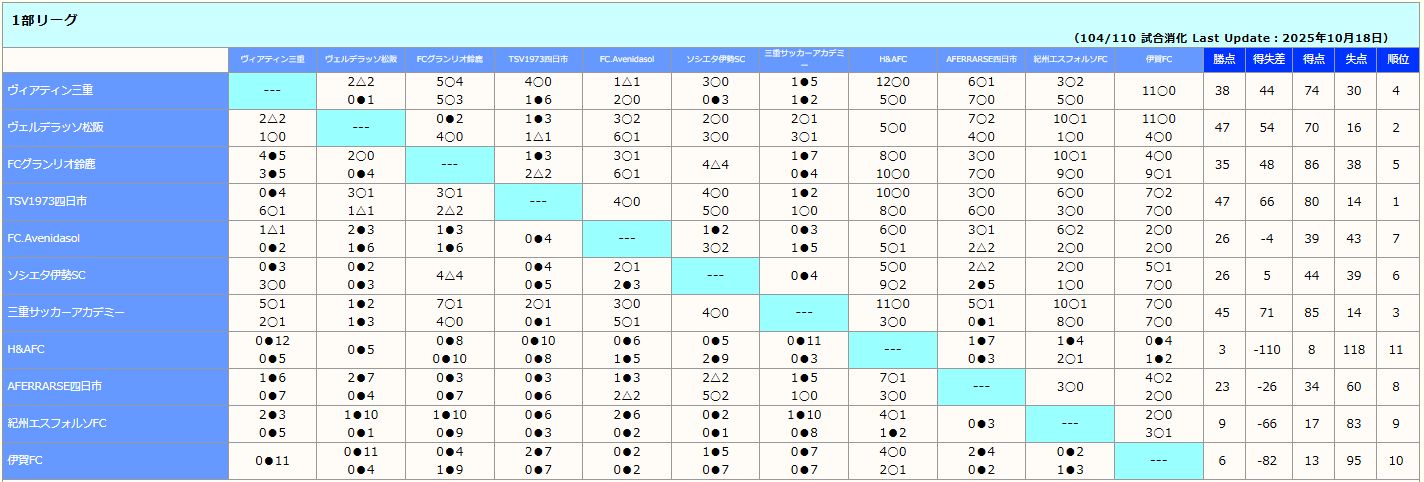
Task: Select the ヴェルデラッソ松阪 row header
Action: (x=55, y=128)
